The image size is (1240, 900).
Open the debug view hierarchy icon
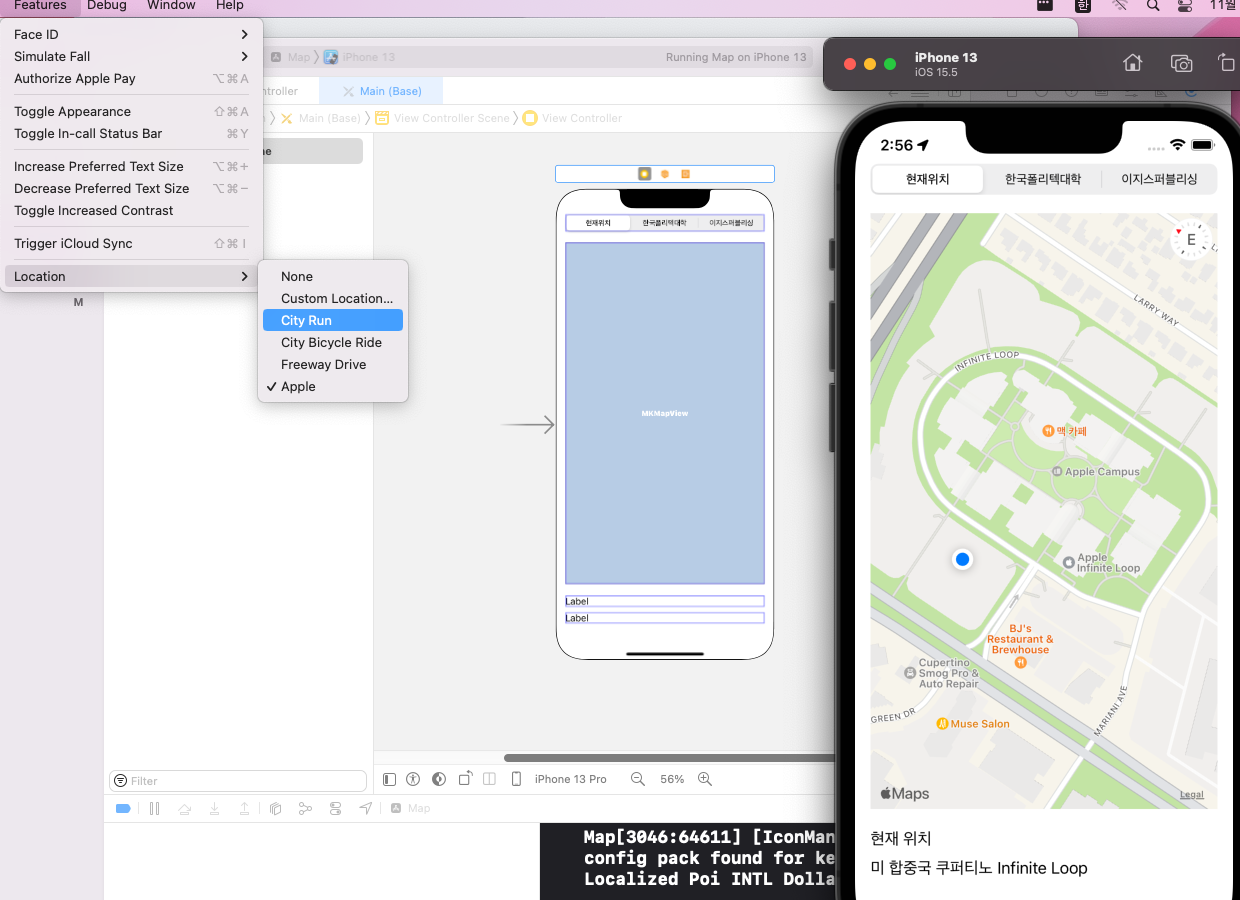click(276, 808)
